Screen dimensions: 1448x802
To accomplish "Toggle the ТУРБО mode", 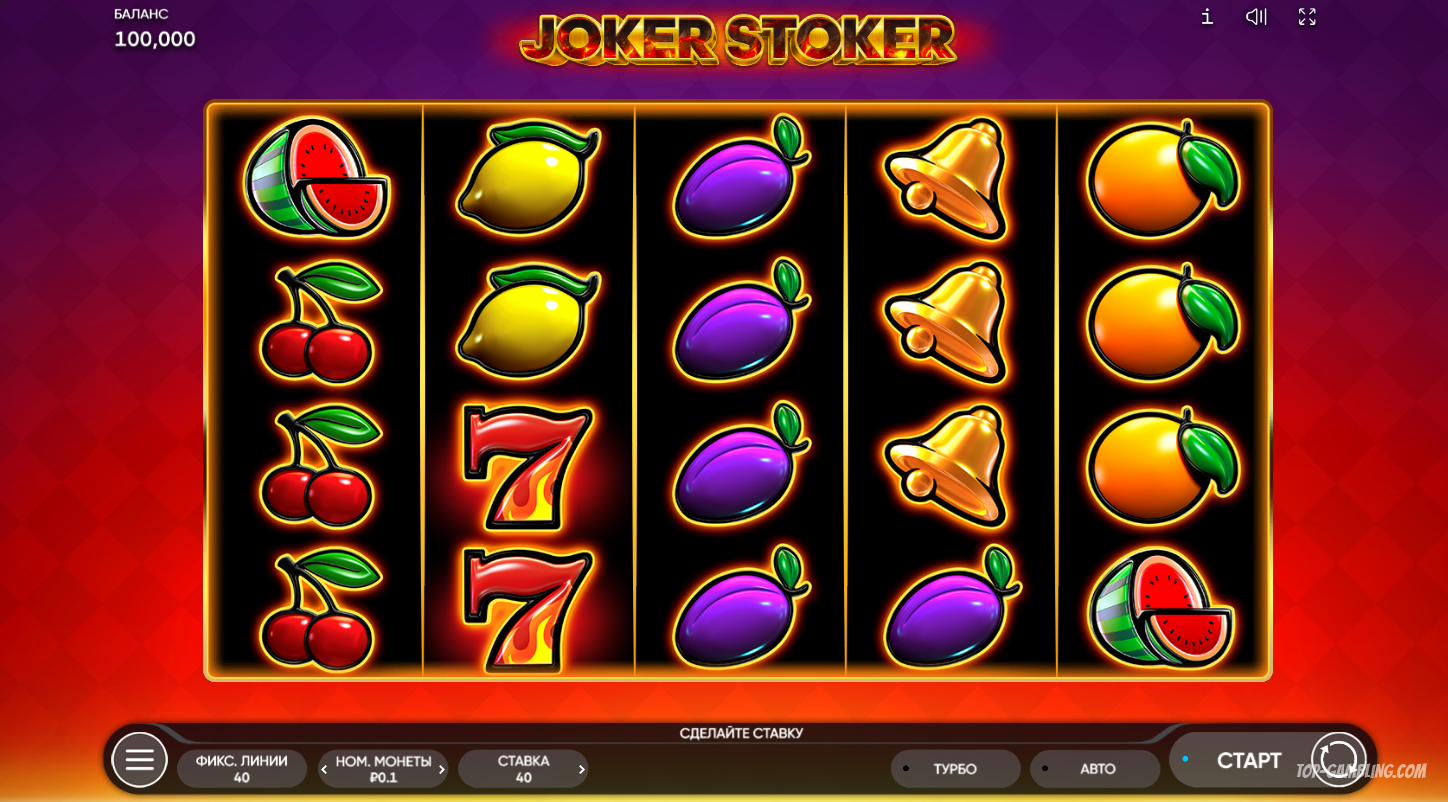I will (955, 769).
